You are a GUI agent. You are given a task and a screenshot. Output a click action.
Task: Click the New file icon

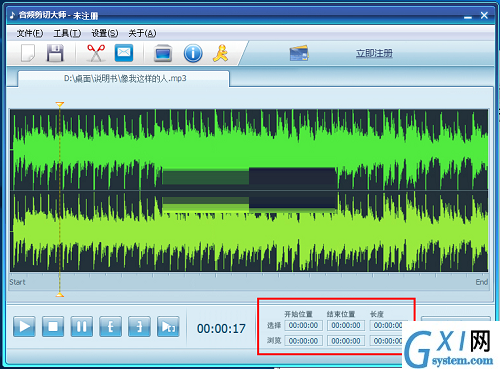tap(28, 53)
